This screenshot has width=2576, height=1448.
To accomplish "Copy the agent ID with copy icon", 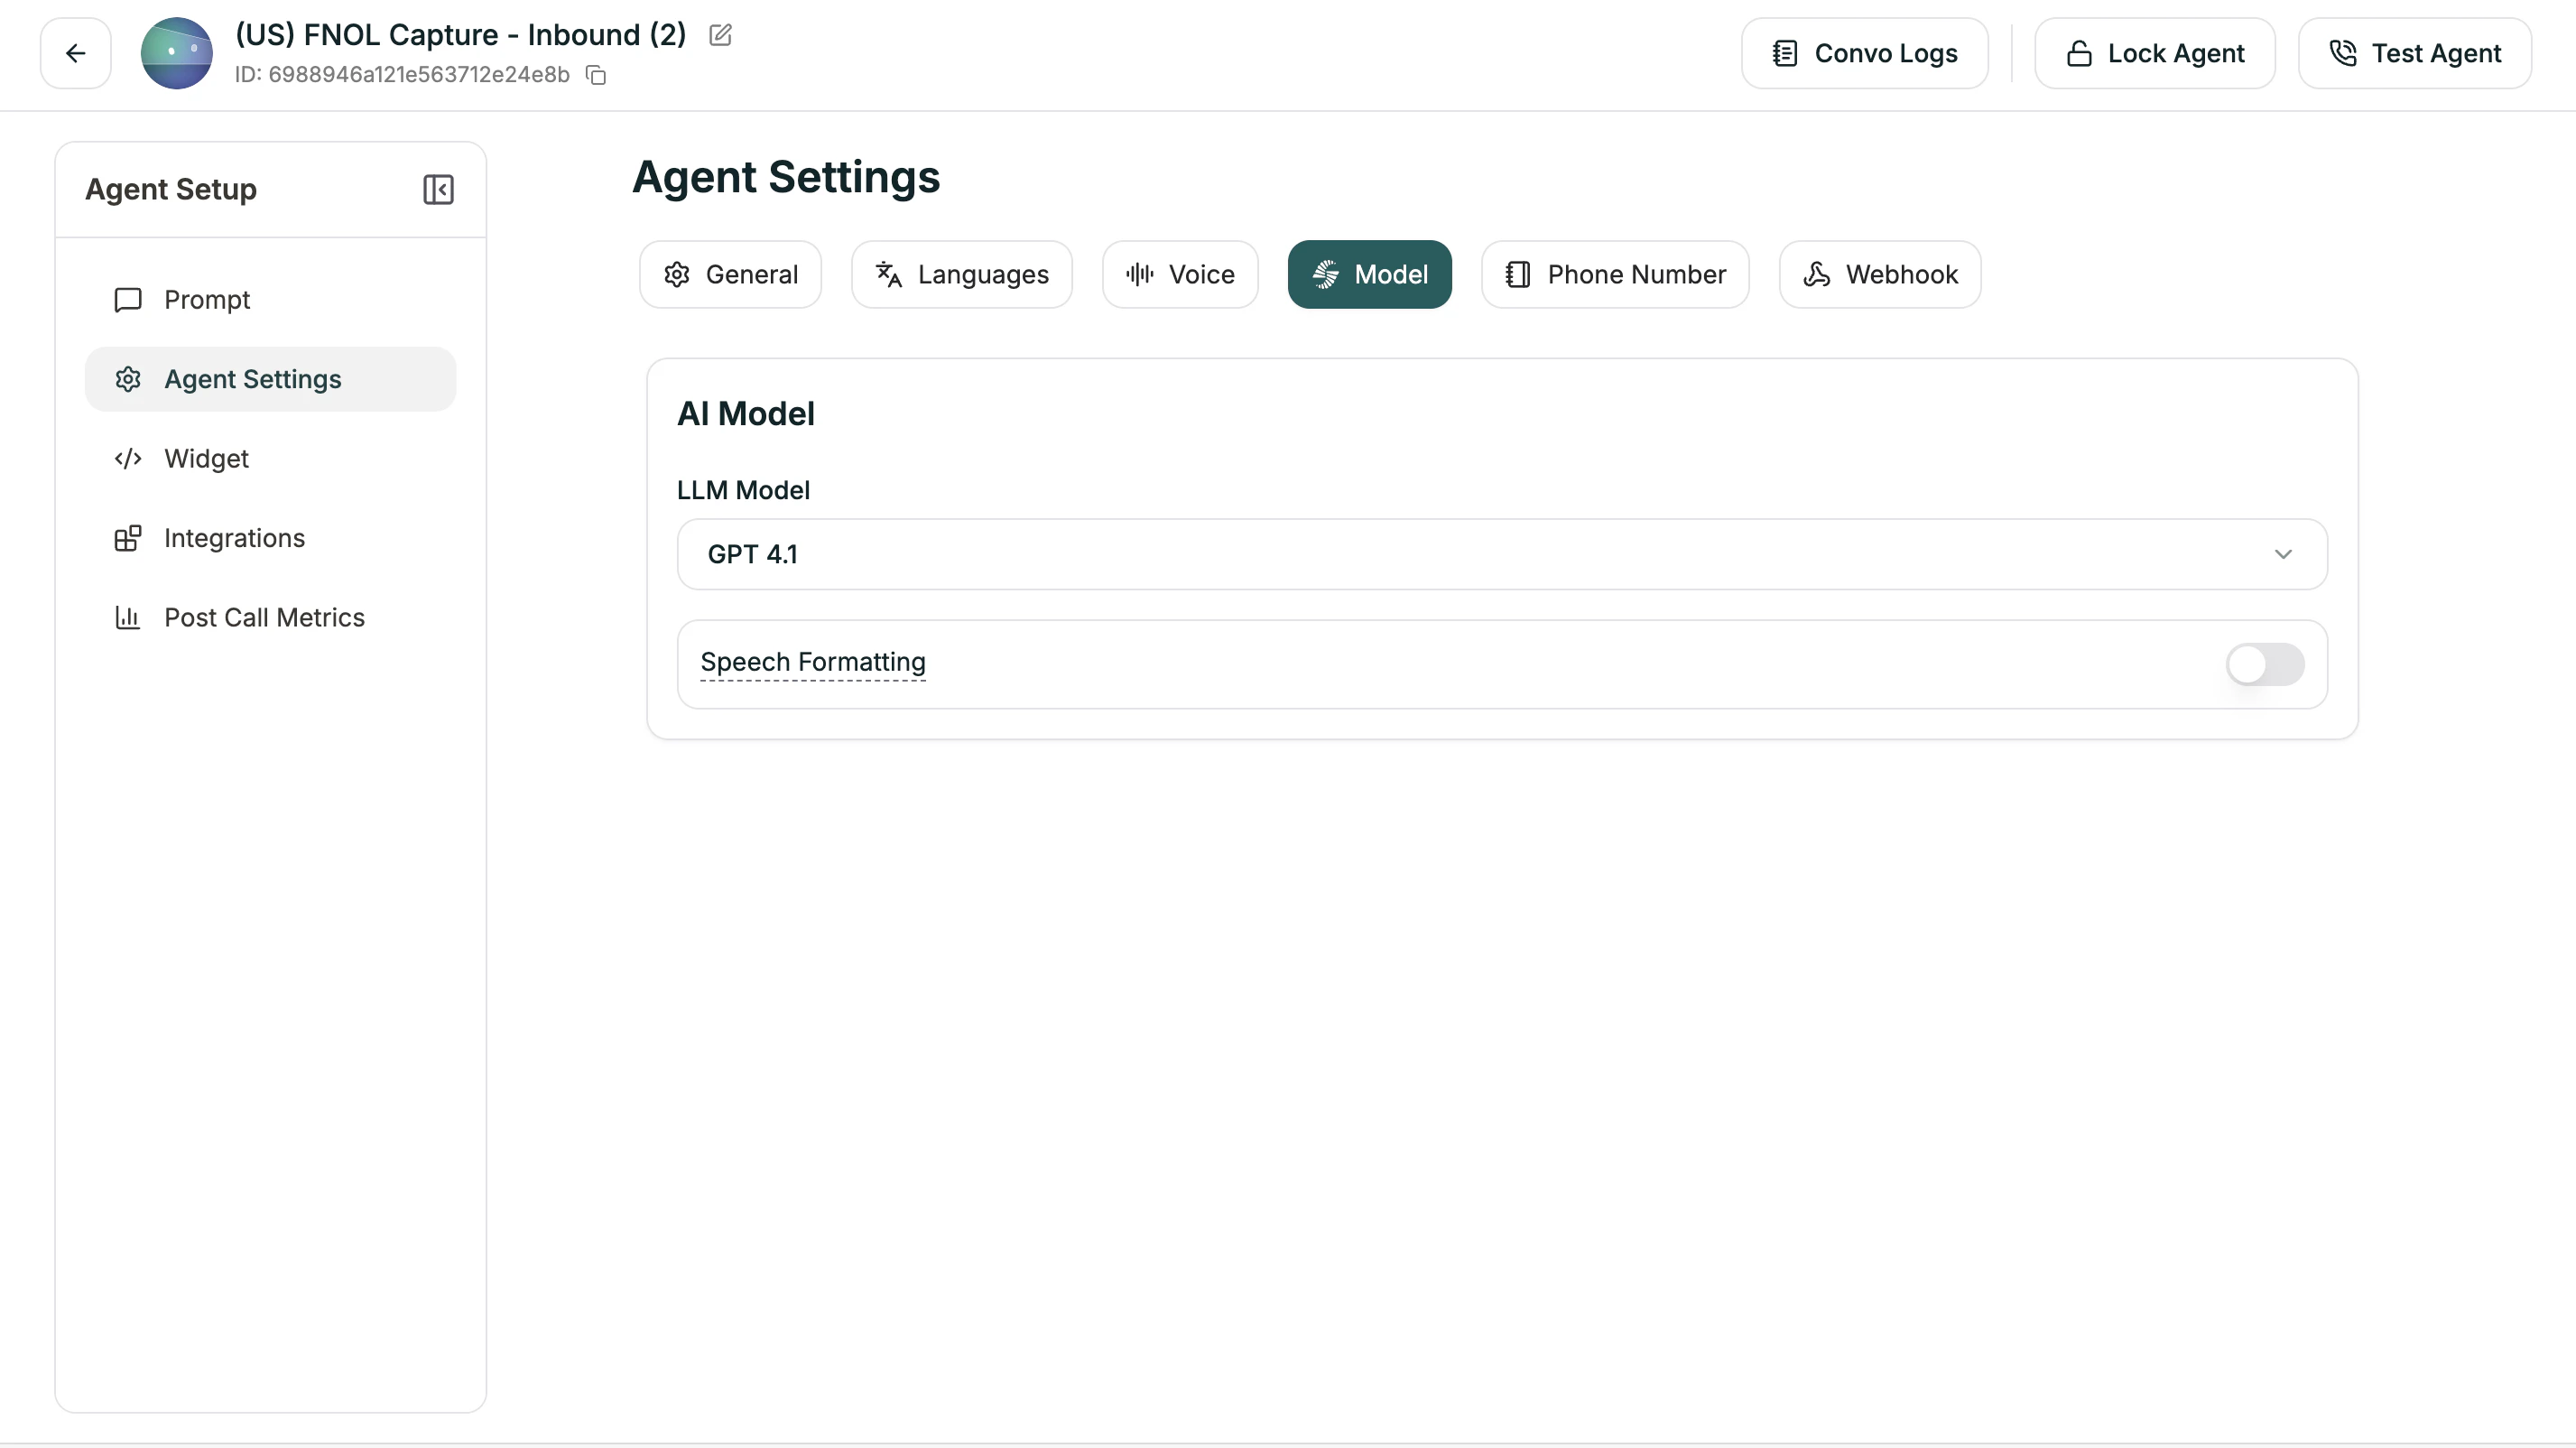I will click(596, 75).
